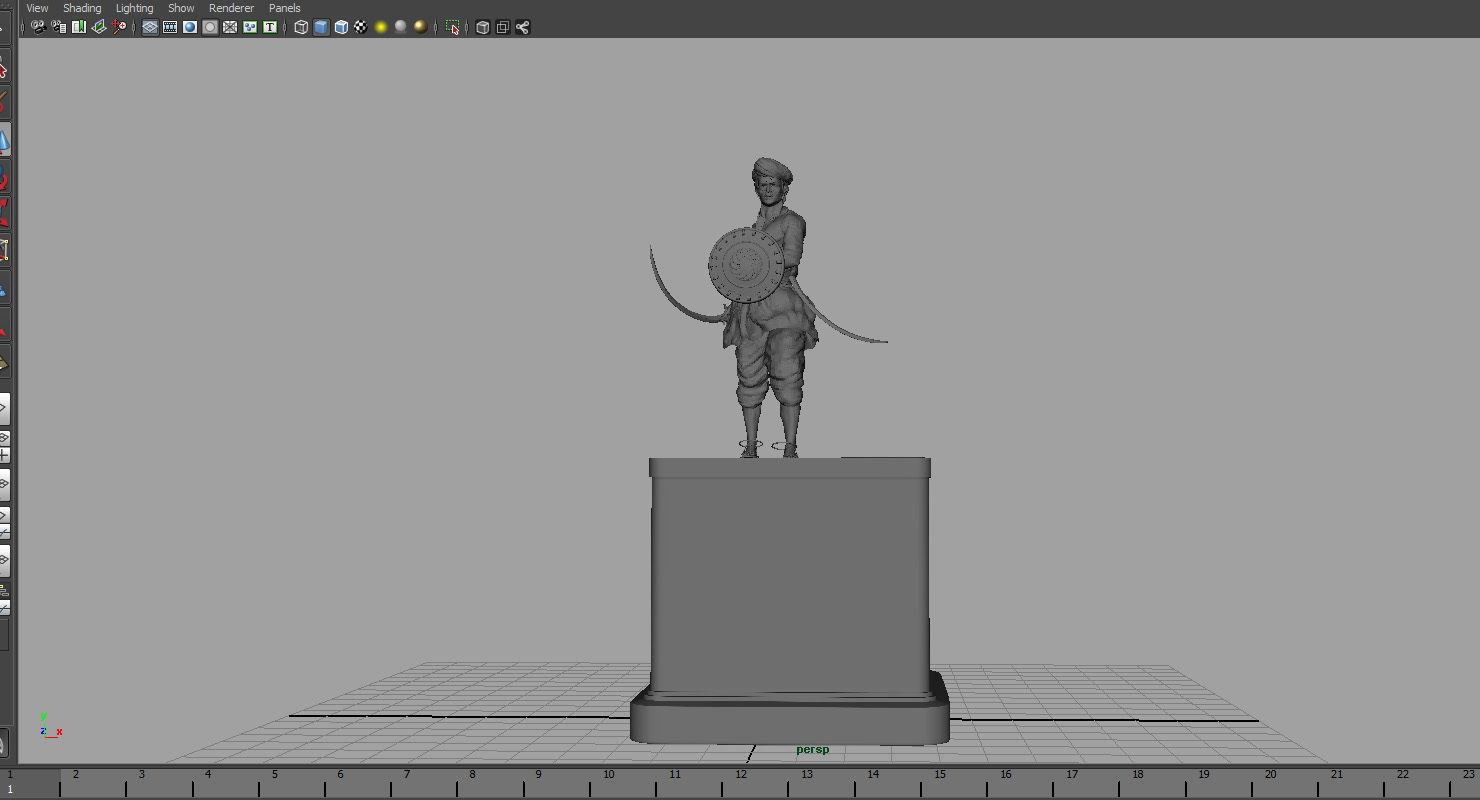Jump to frame 2 on time slider
The height and width of the screenshot is (800, 1480).
pos(75,774)
